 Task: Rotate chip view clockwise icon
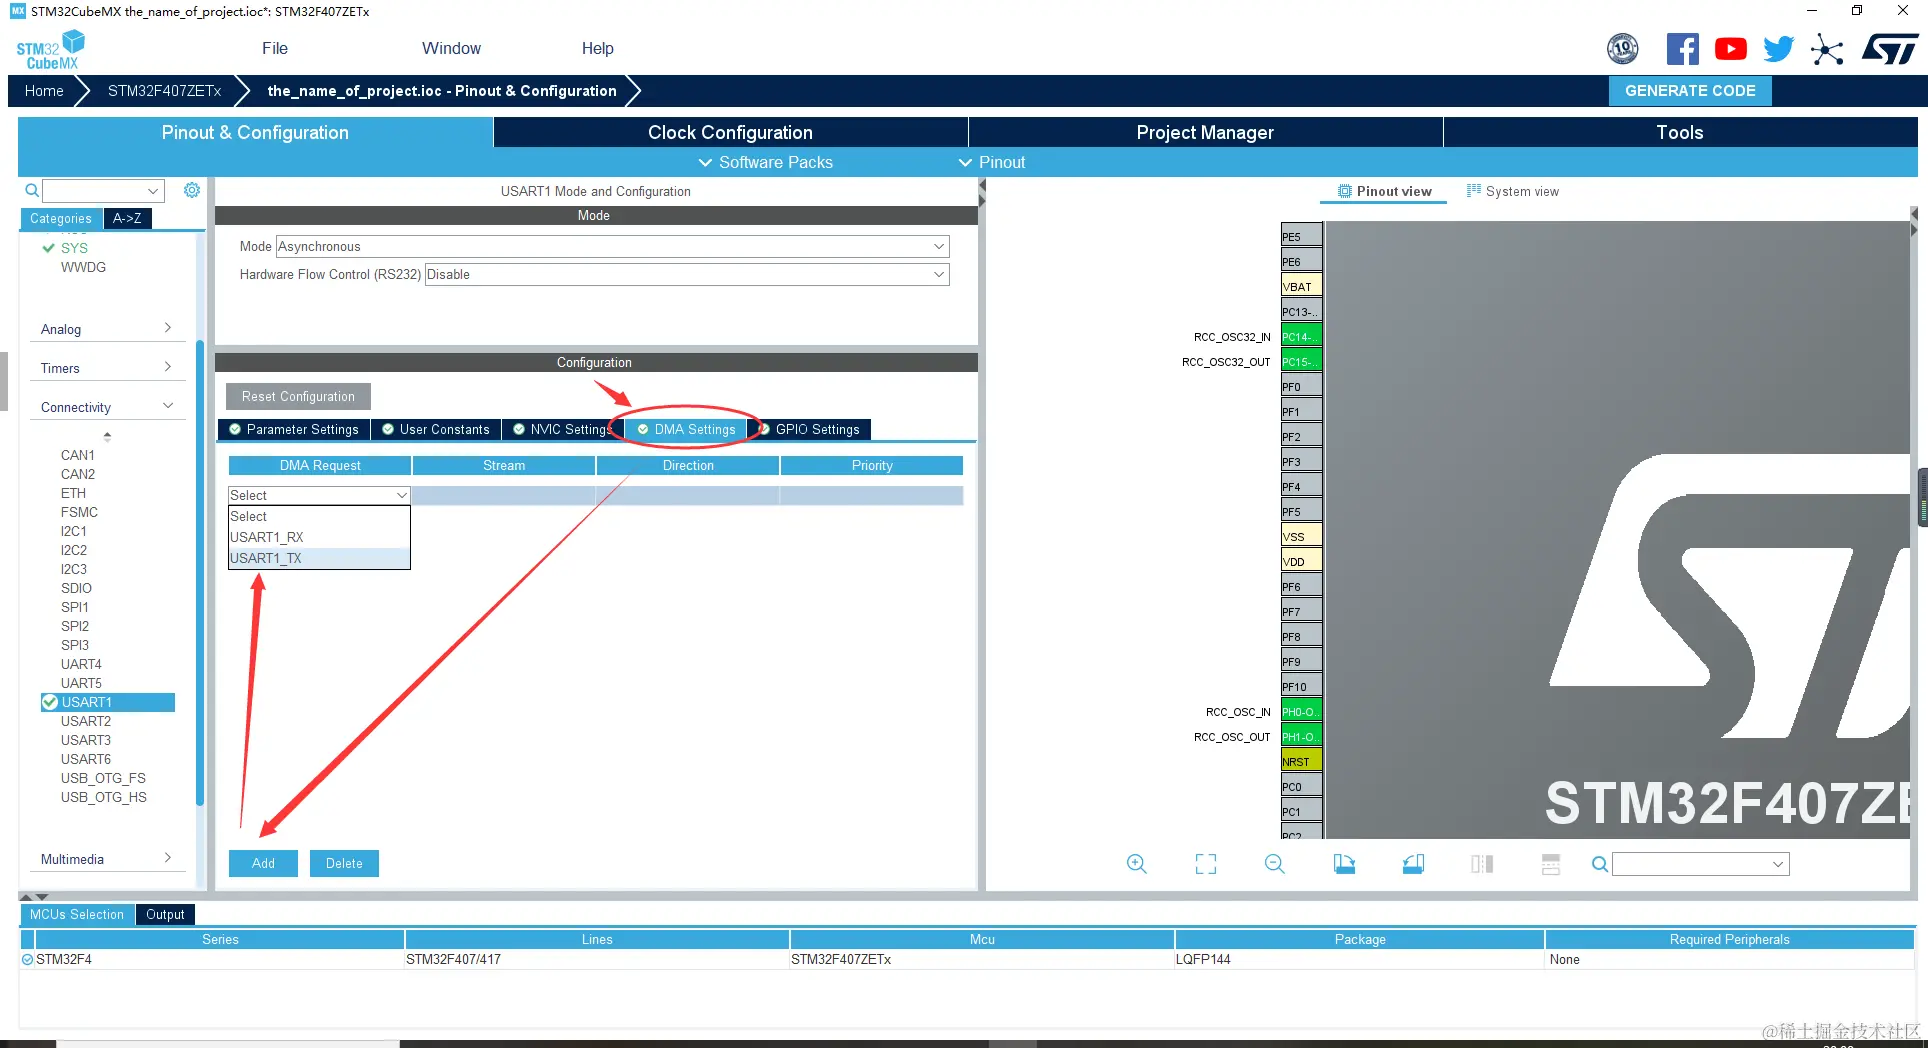pos(1344,864)
